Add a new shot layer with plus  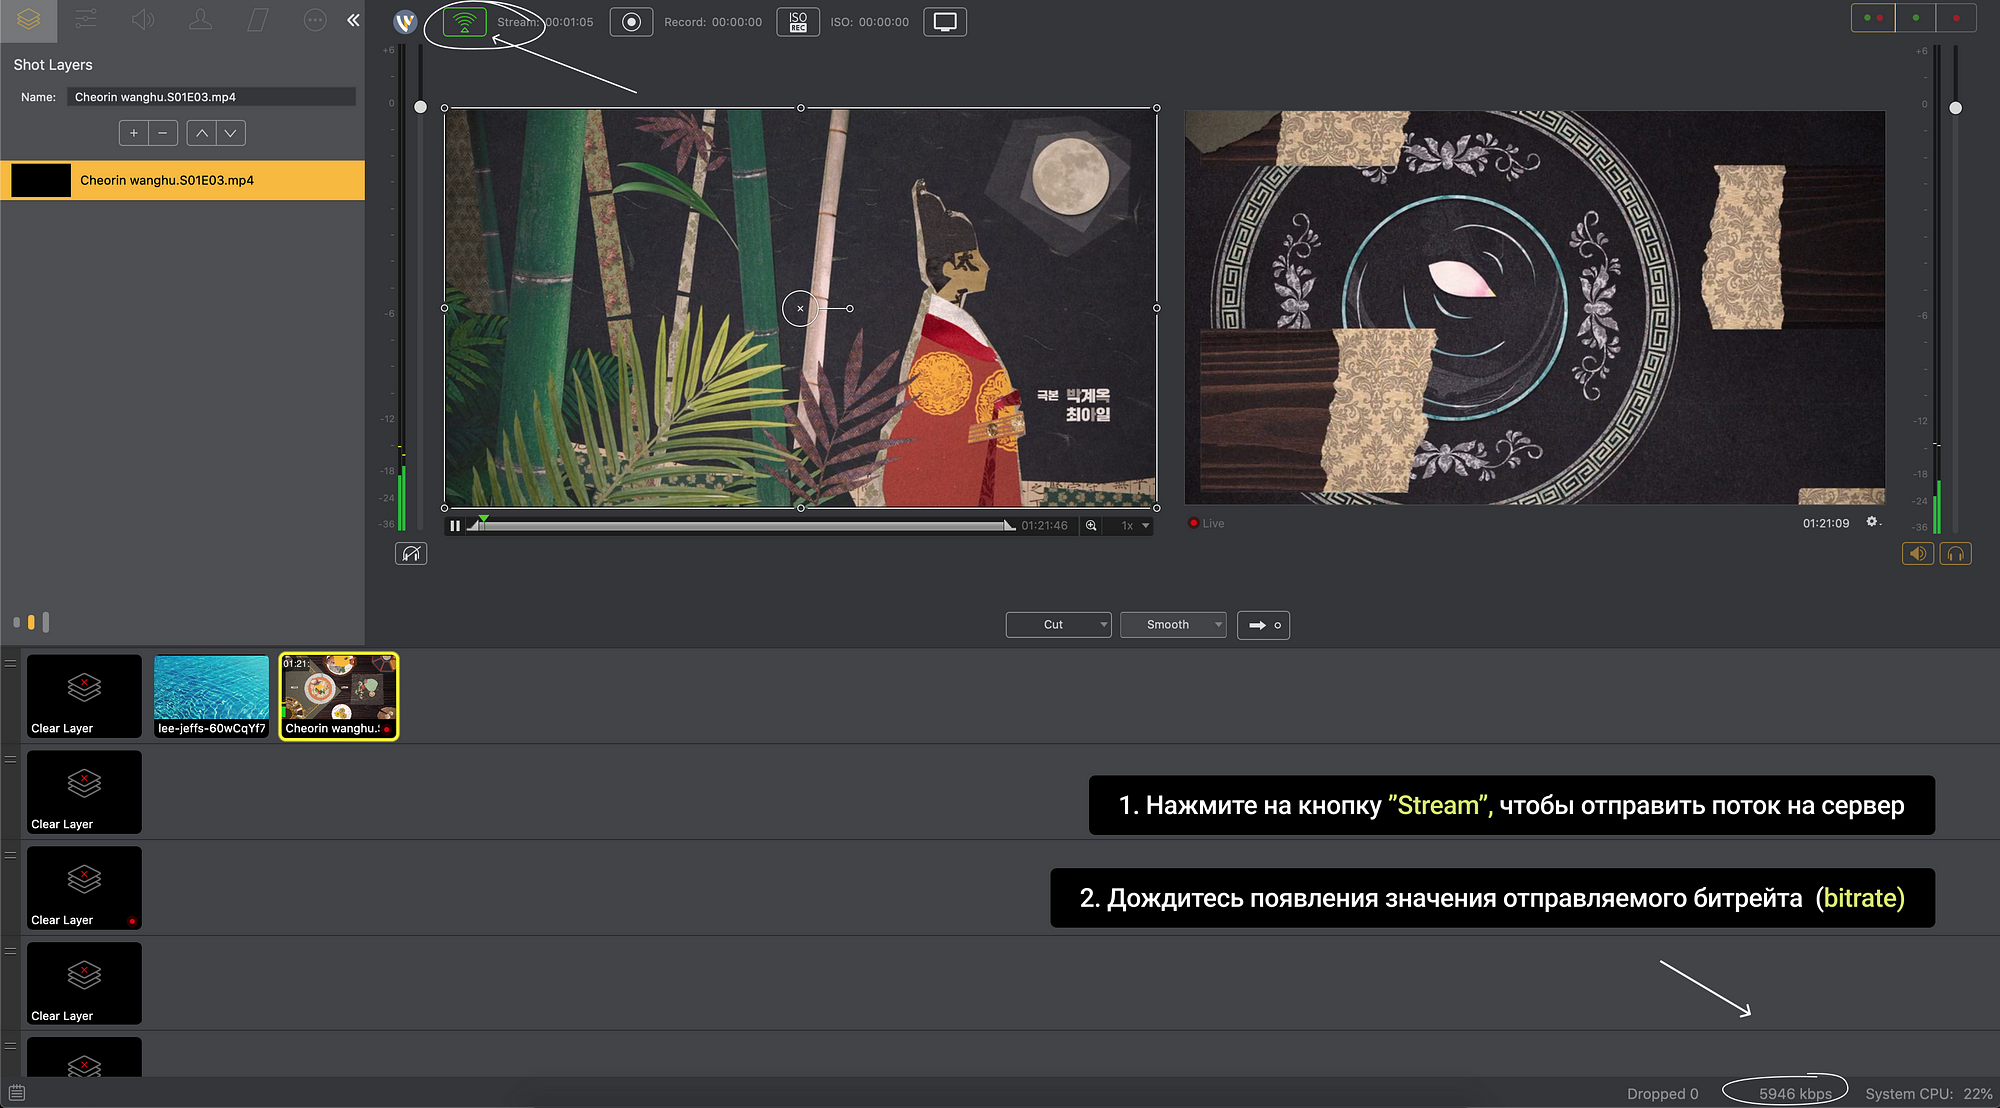click(x=133, y=133)
